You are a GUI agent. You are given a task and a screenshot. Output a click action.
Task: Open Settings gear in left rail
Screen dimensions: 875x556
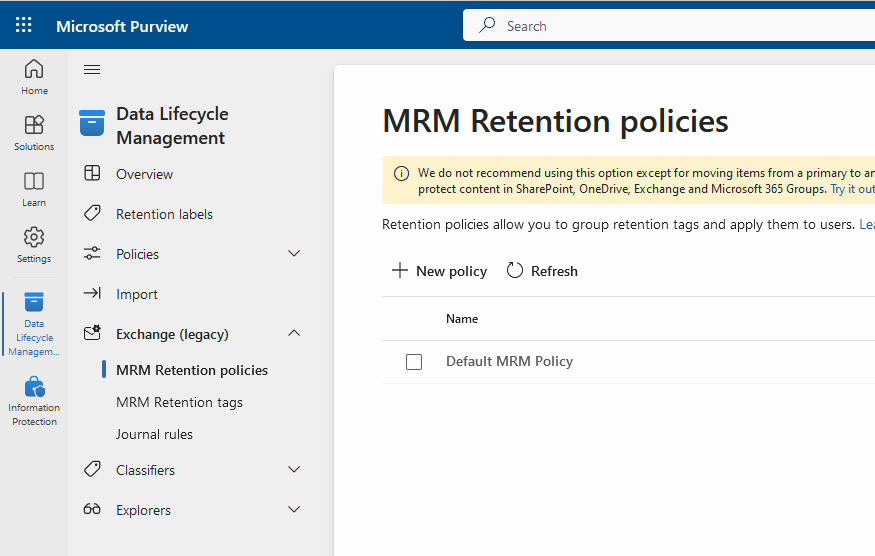coord(34,244)
